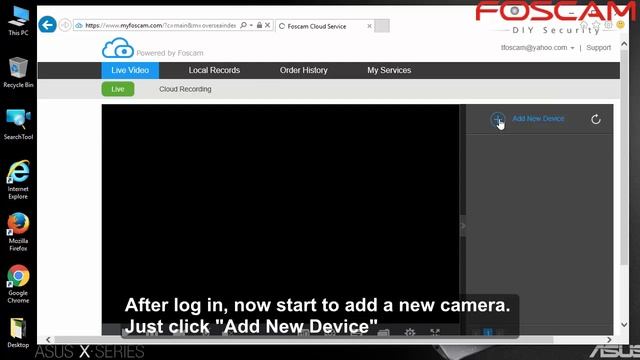The width and height of the screenshot is (640, 360).
Task: Click the search magnifier in address bar
Action: coord(243,25)
